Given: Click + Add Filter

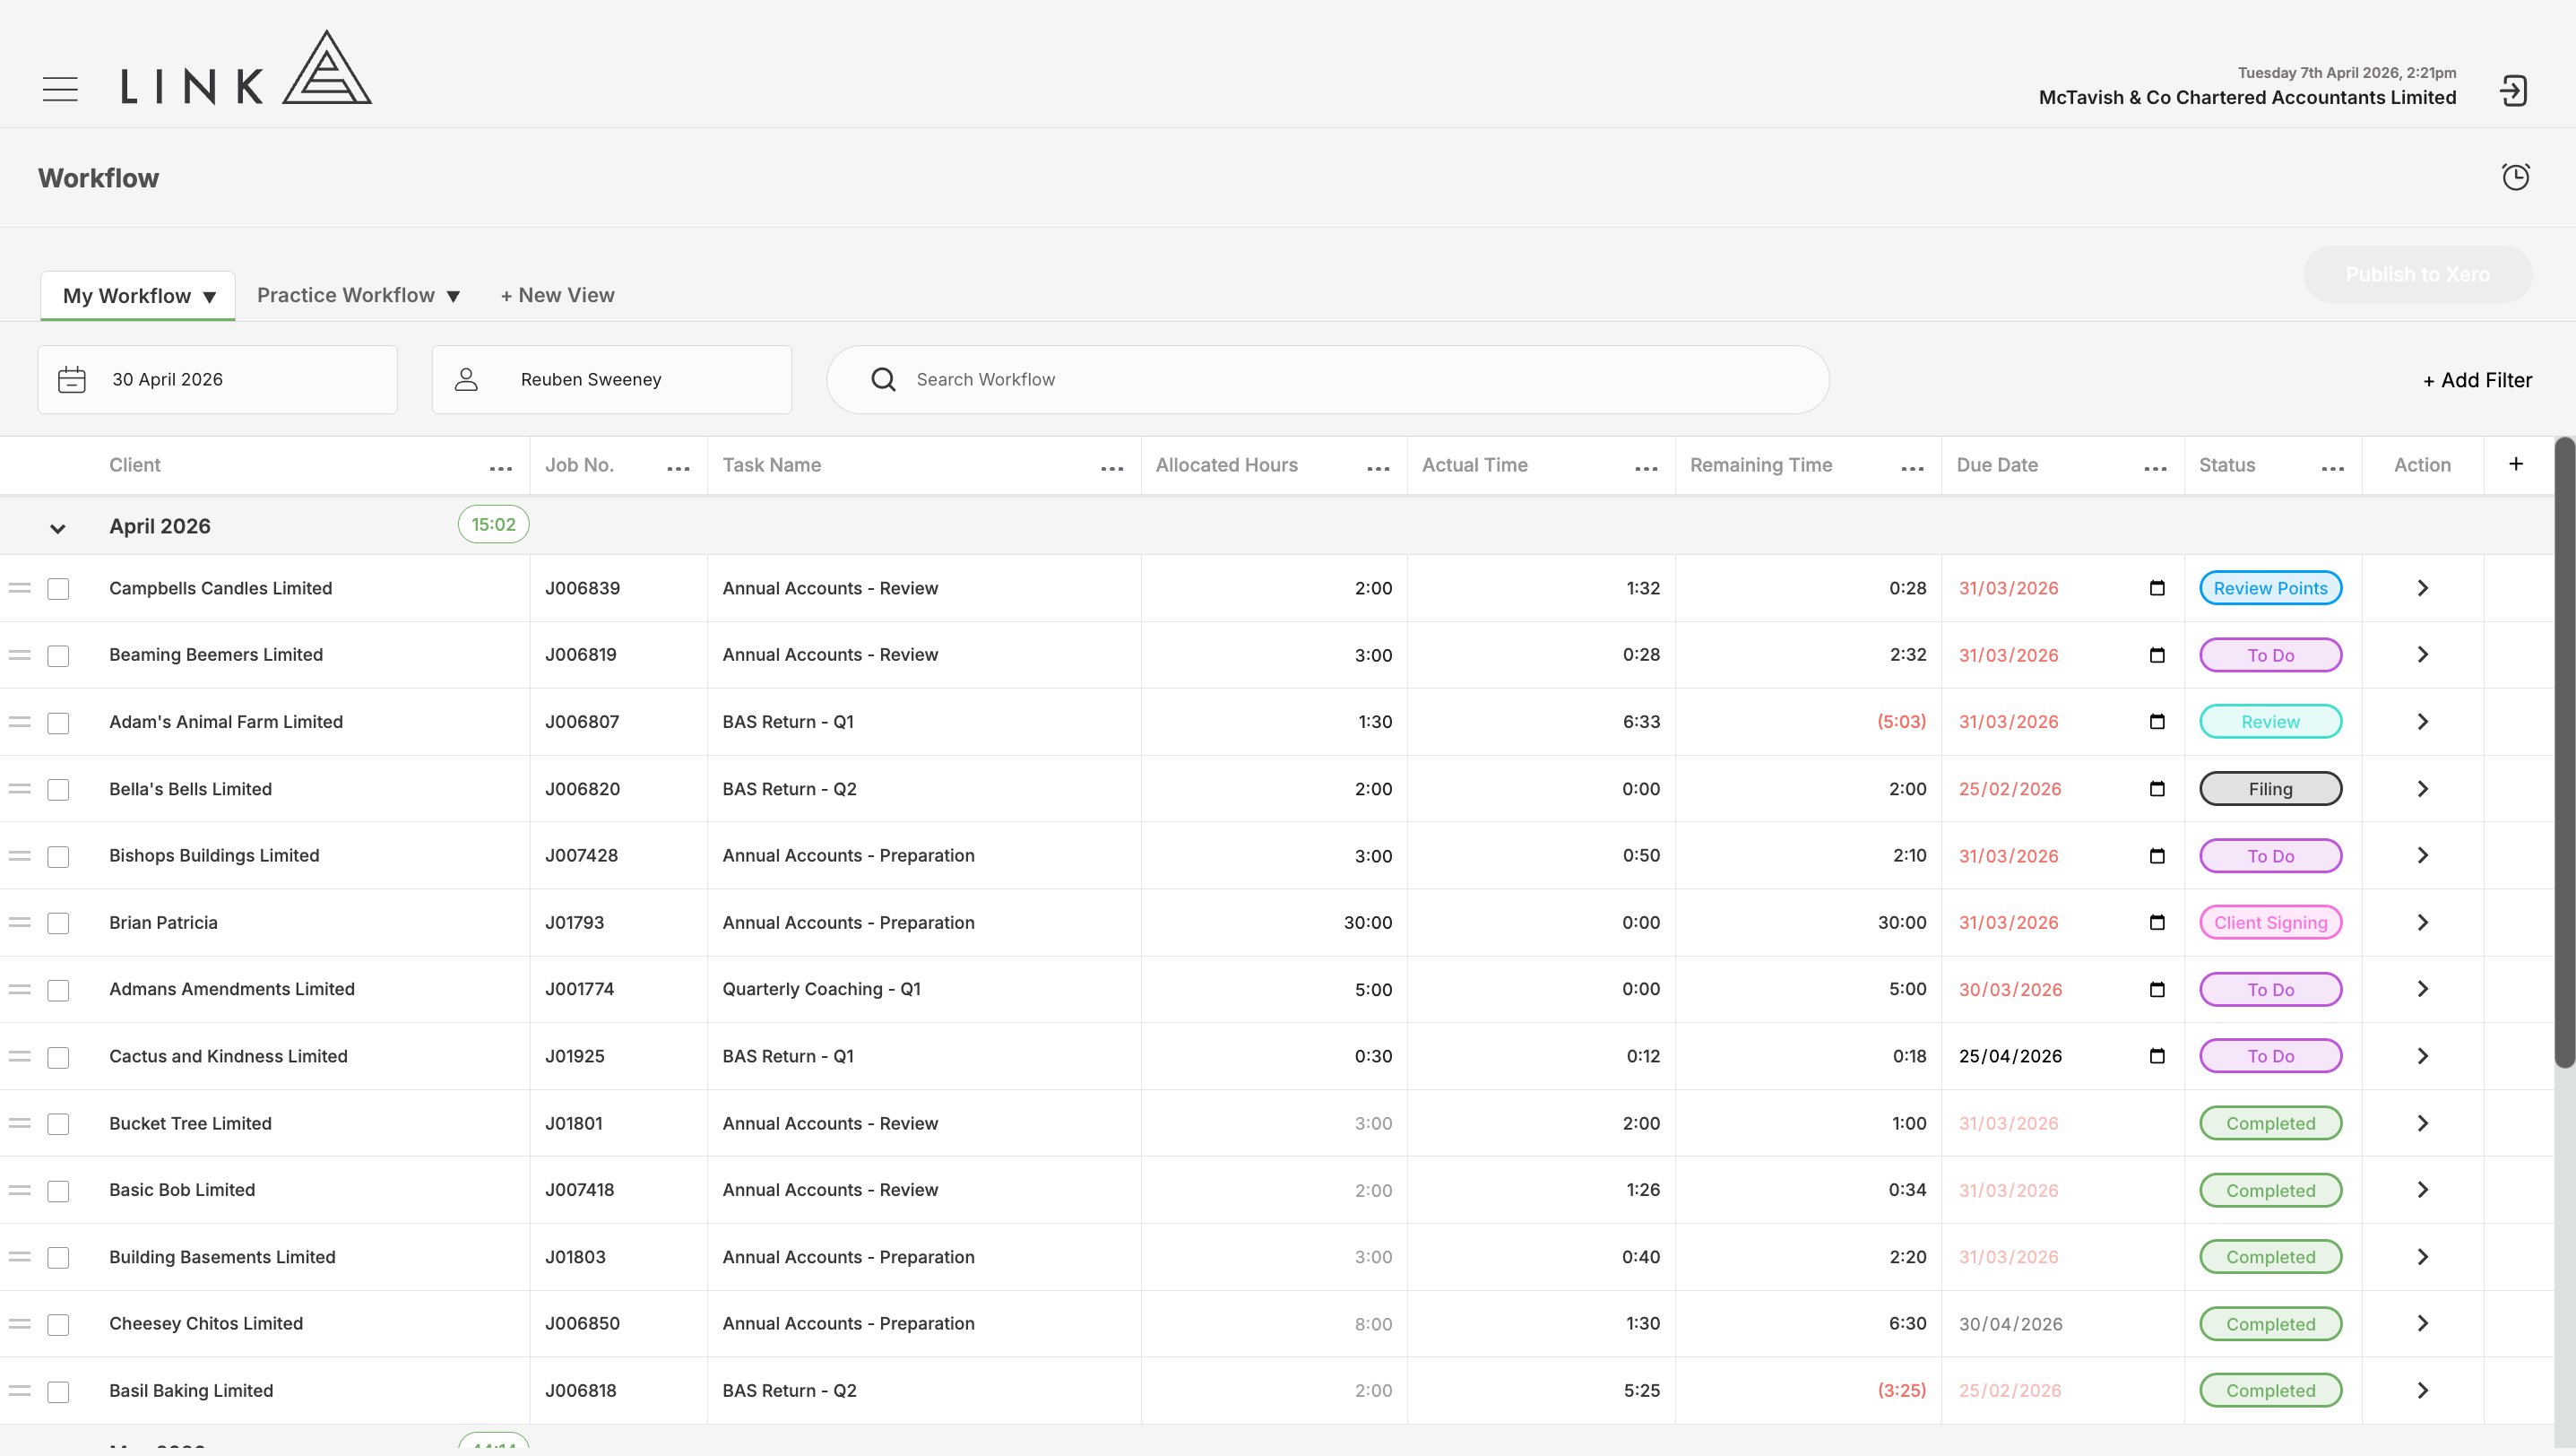Looking at the screenshot, I should (2478, 380).
